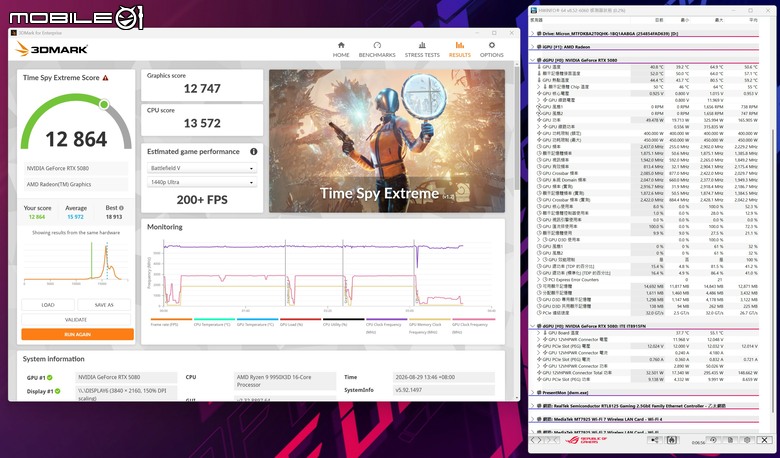Expand the iGPU AMD Radeon group
The height and width of the screenshot is (458, 780).
[533, 47]
